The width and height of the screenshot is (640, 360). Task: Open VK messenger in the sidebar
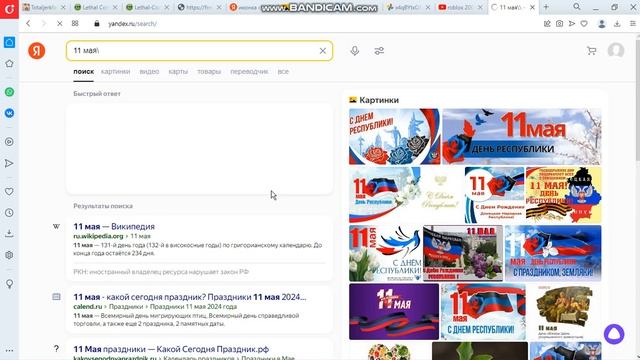click(x=9, y=113)
